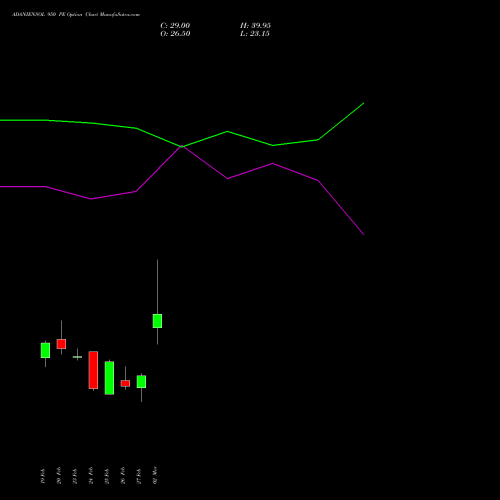
Task: Select the tall green candle above 25 Feb
Action: (109, 378)
